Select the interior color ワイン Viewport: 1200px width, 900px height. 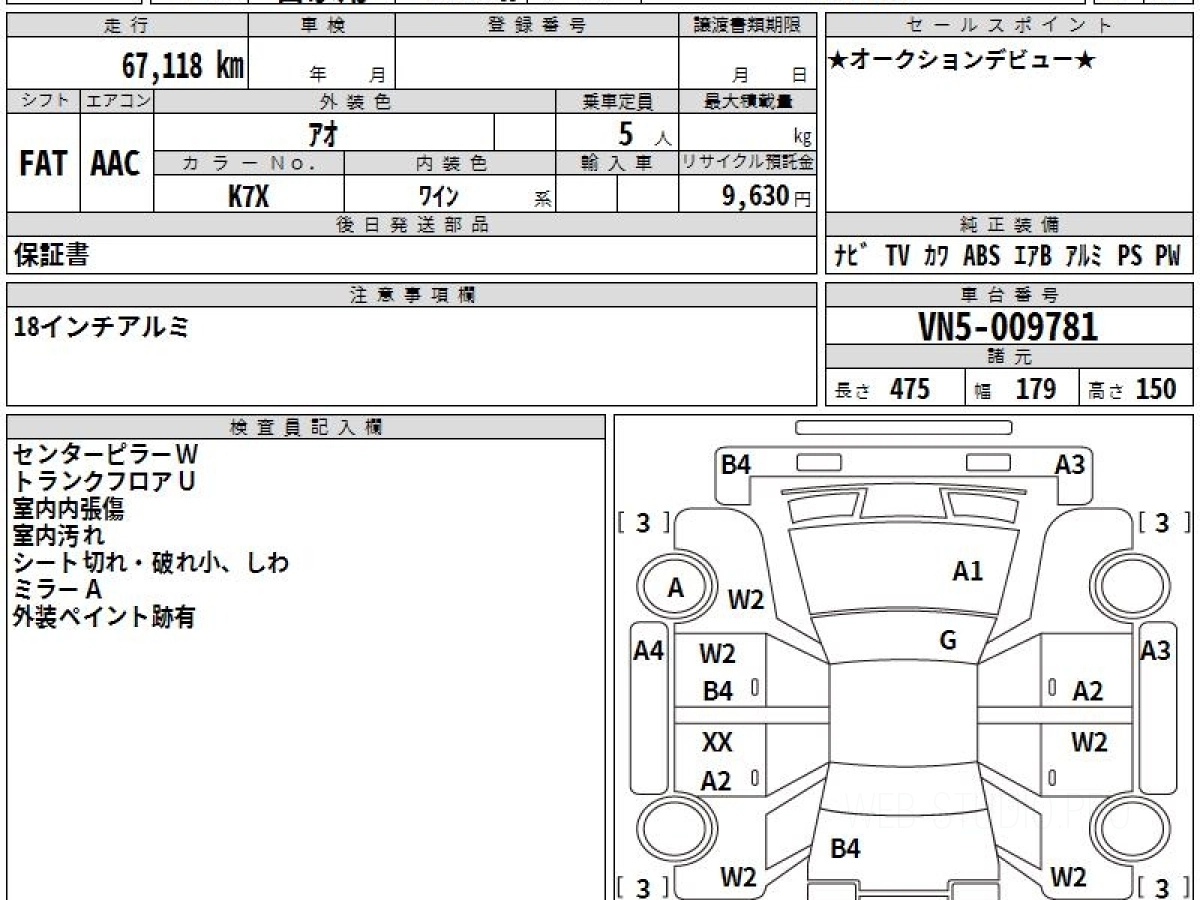(x=438, y=195)
